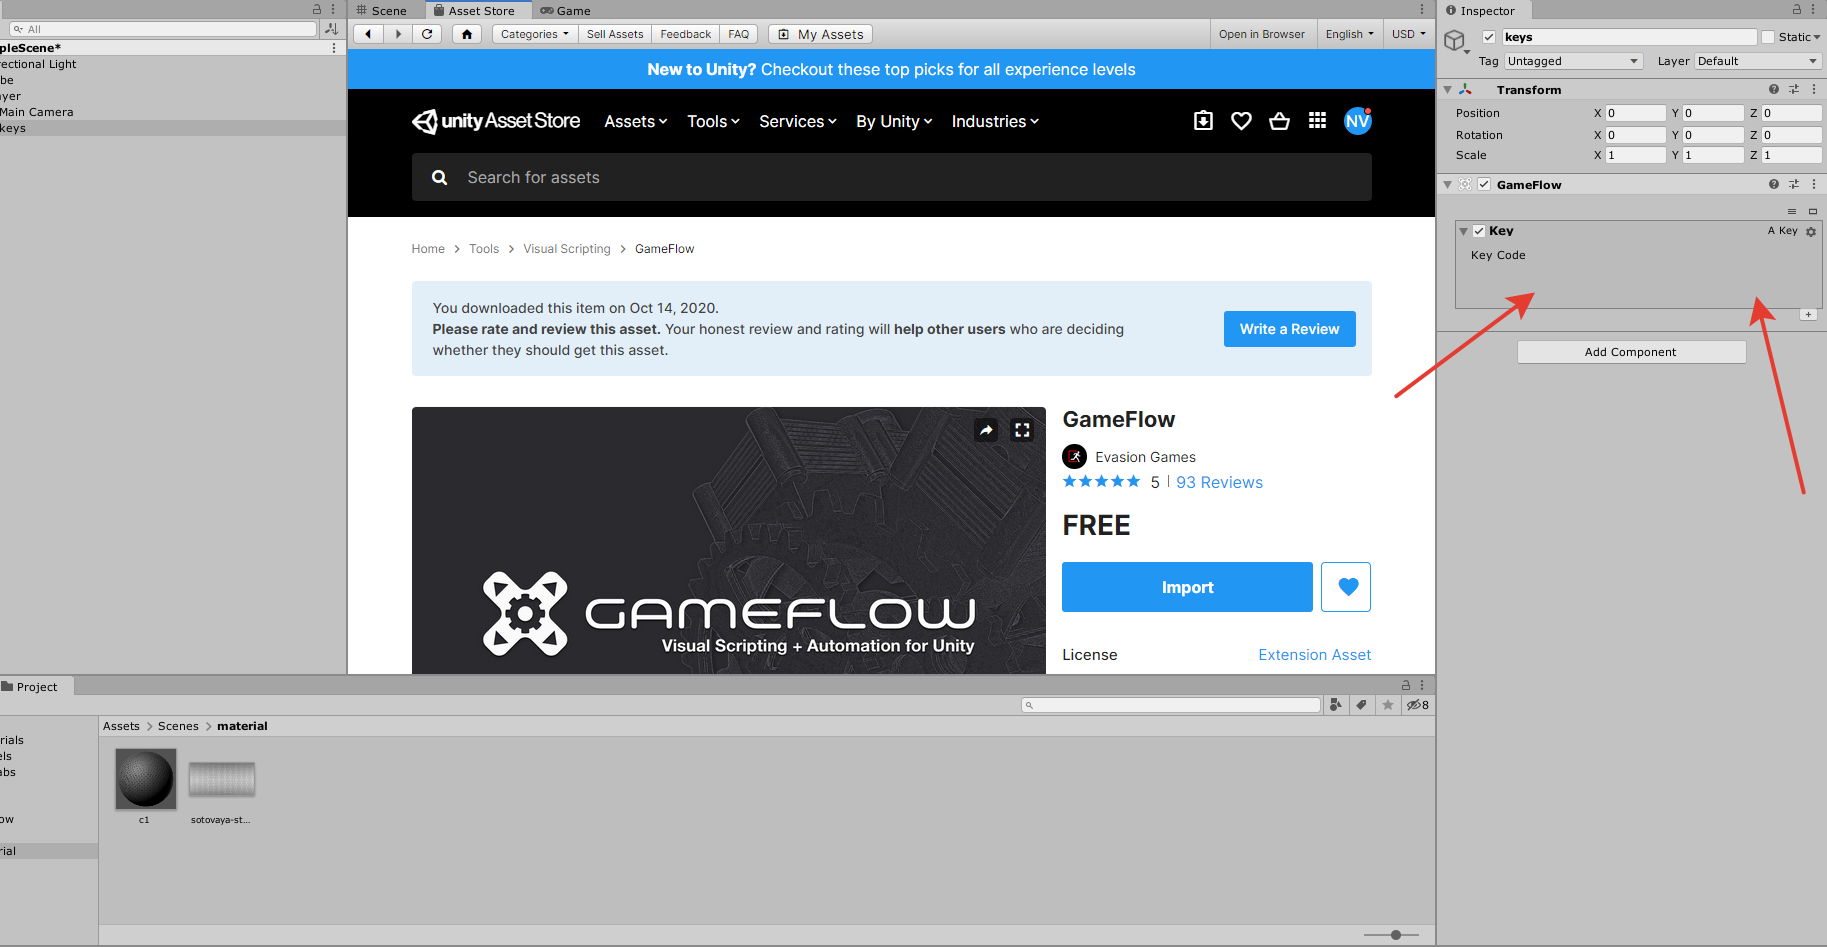Click Write a Review button
Screen dimensions: 1827x947
click(x=1289, y=329)
